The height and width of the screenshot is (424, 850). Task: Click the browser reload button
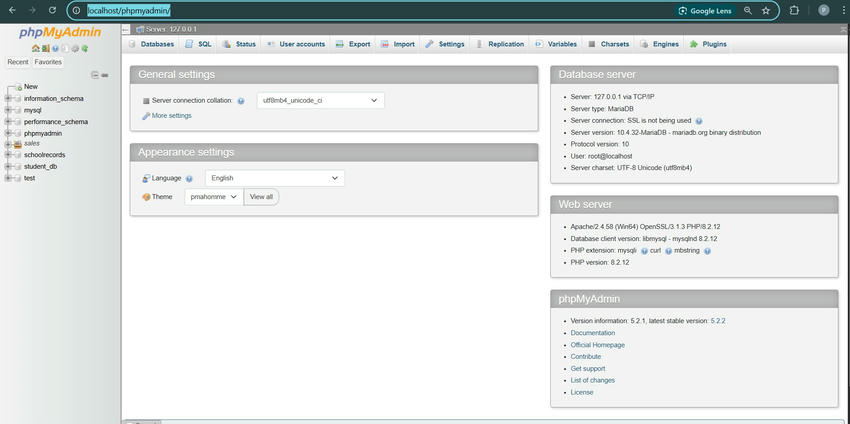click(52, 10)
